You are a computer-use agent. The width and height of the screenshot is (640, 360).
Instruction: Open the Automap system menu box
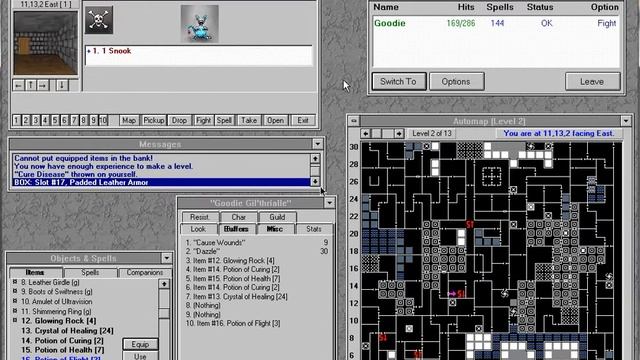(354, 121)
